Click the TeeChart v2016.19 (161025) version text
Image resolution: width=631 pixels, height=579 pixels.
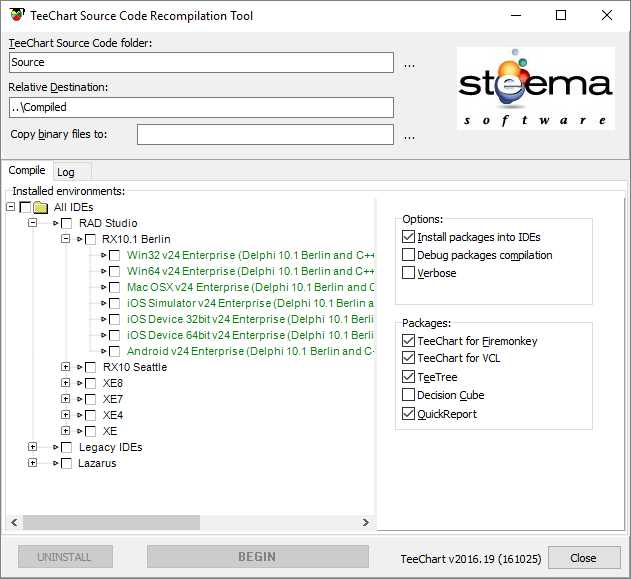pyautogui.click(x=471, y=559)
